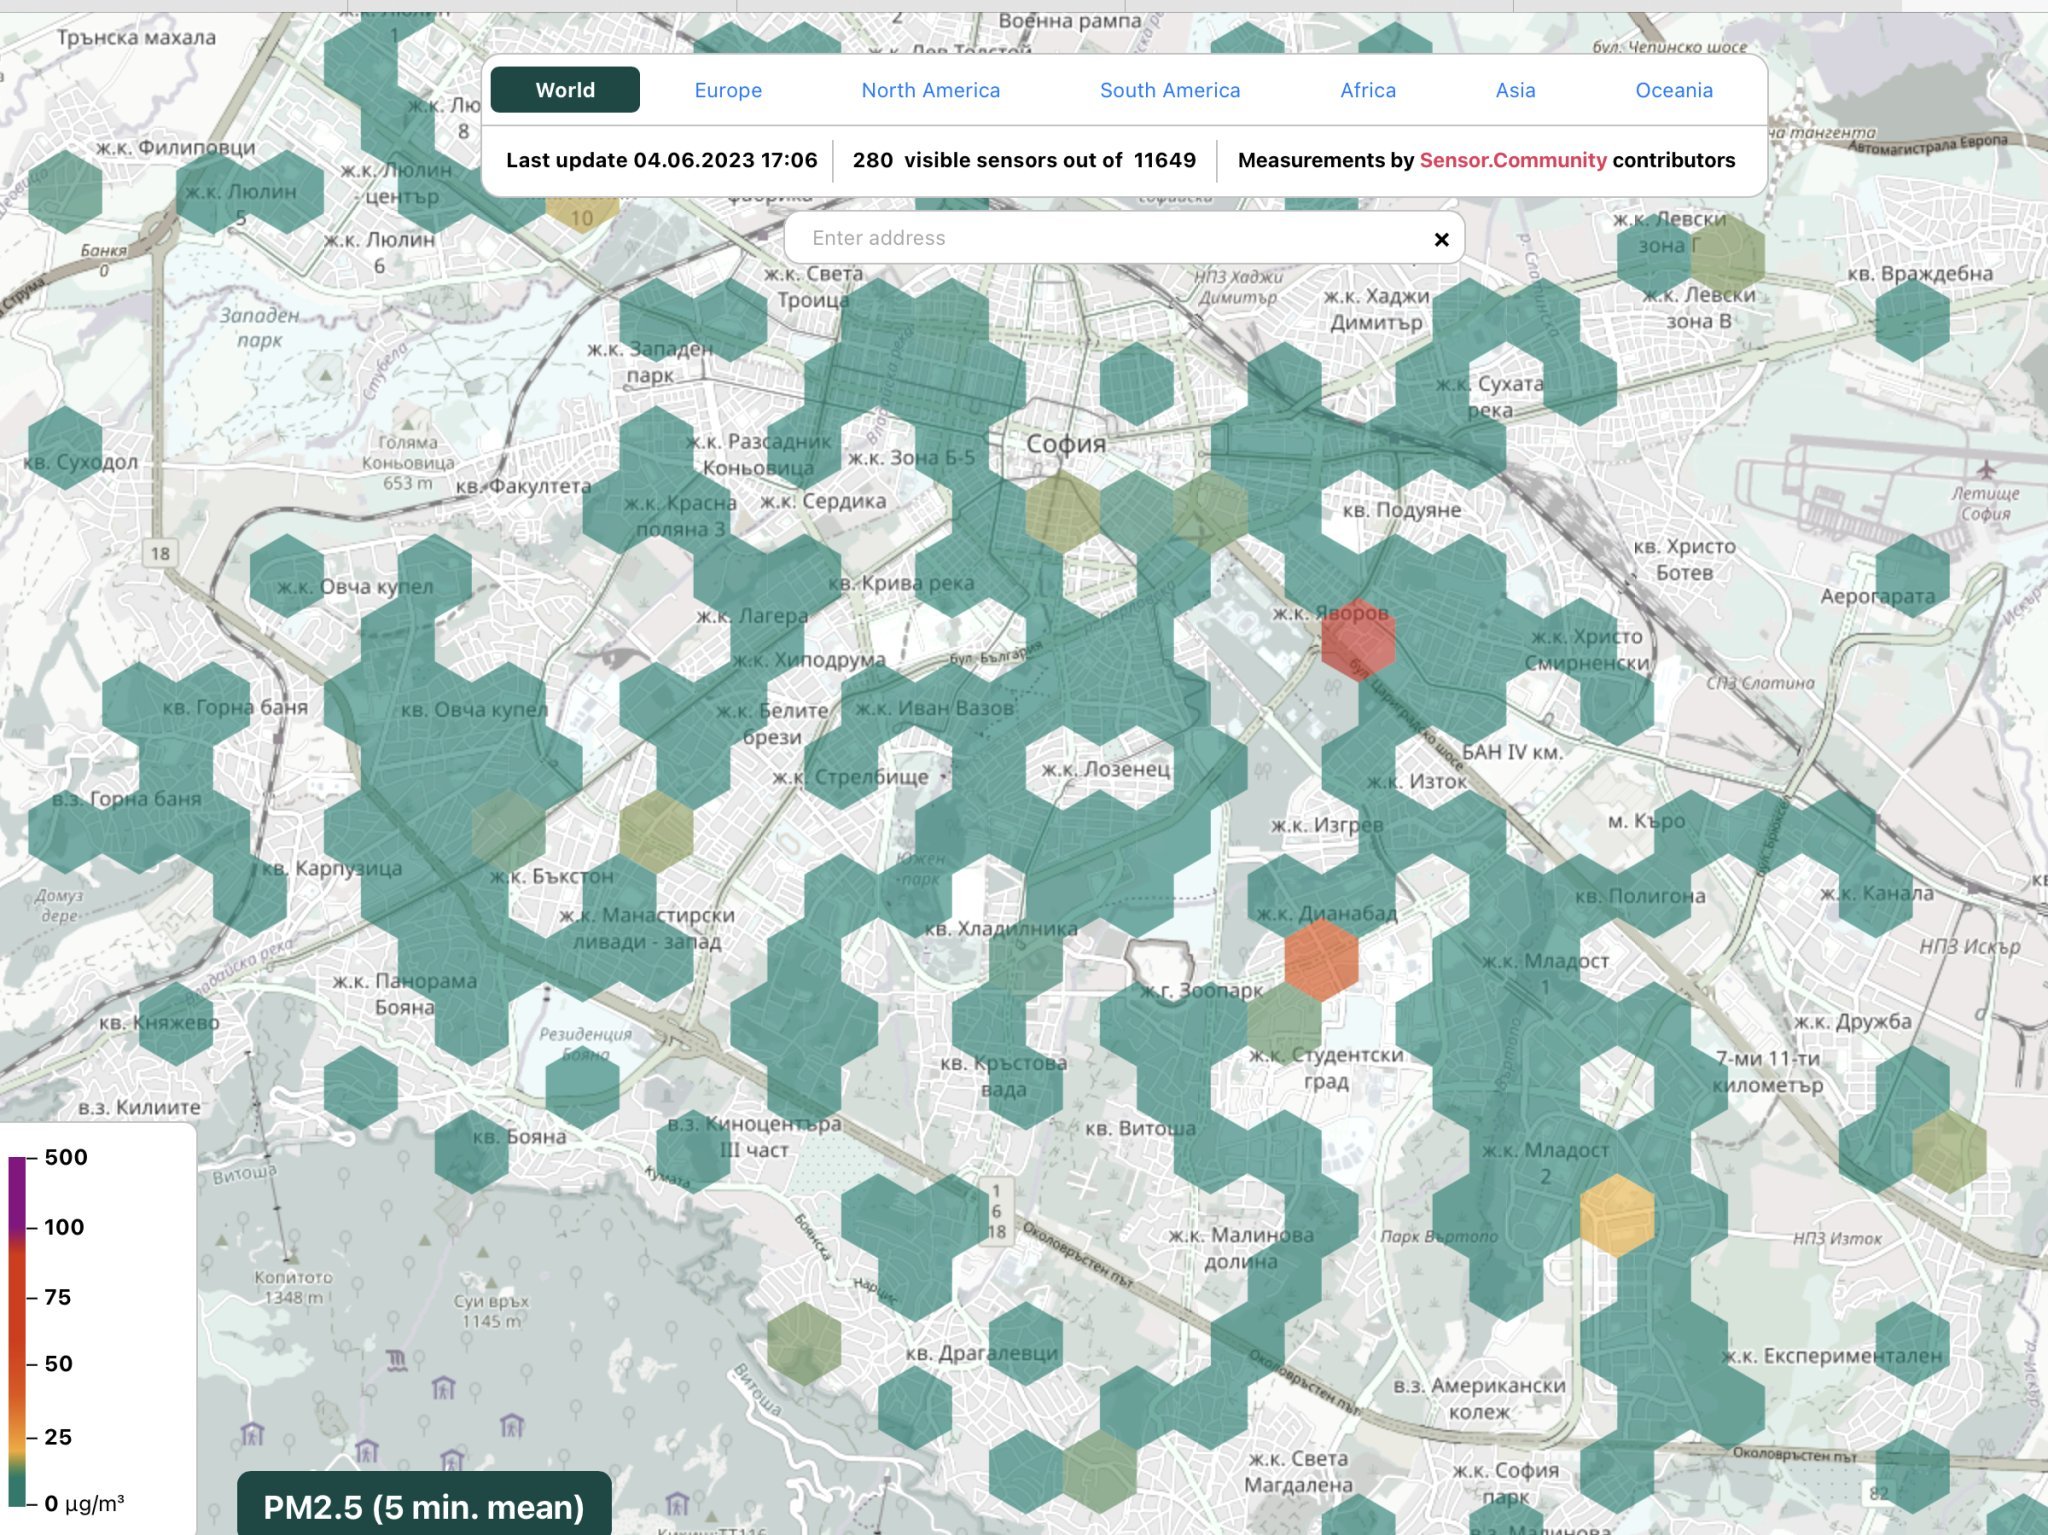
Task: Click the airplane icon at Летище София
Action: 1985,469
